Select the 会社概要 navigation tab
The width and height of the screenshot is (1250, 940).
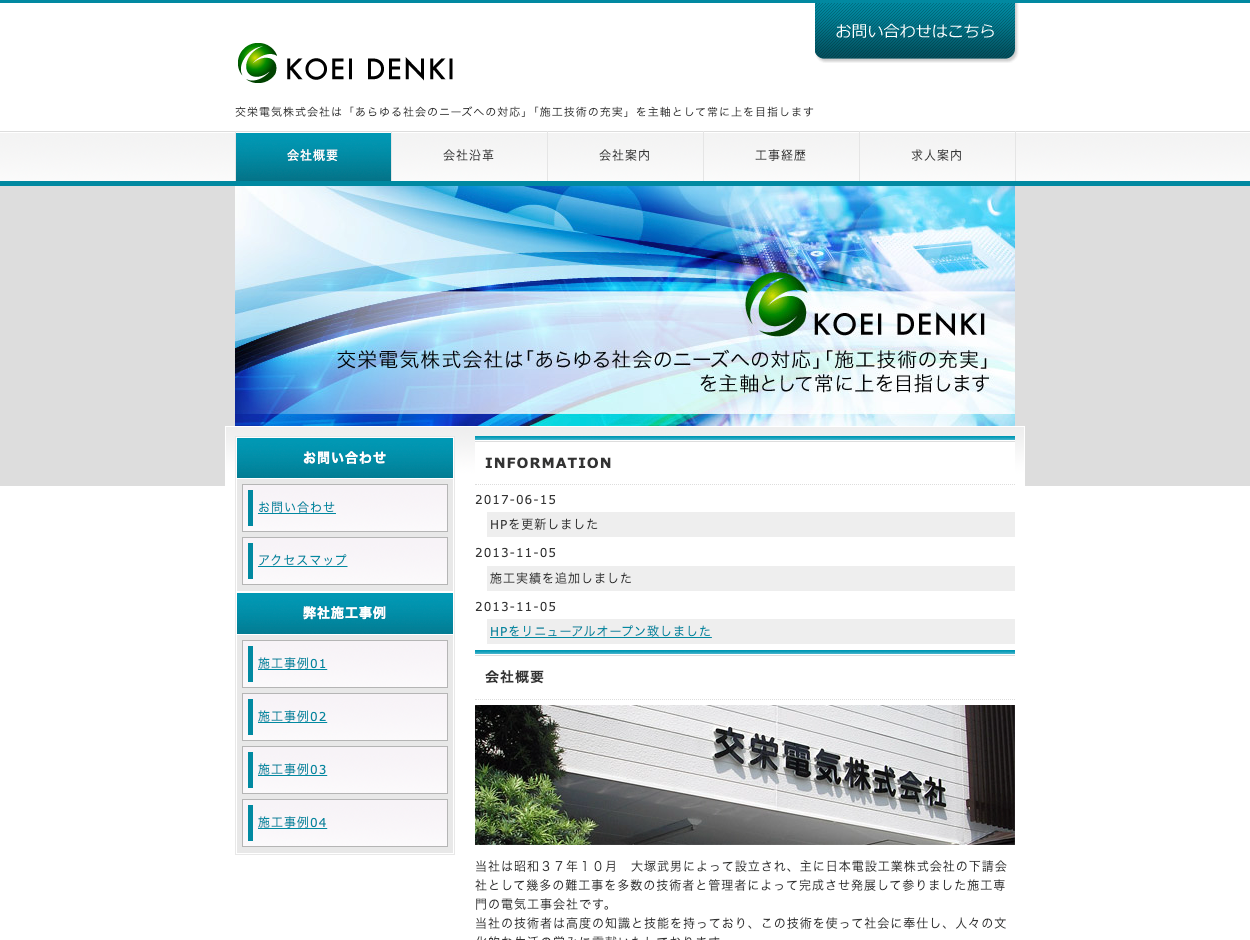click(313, 156)
